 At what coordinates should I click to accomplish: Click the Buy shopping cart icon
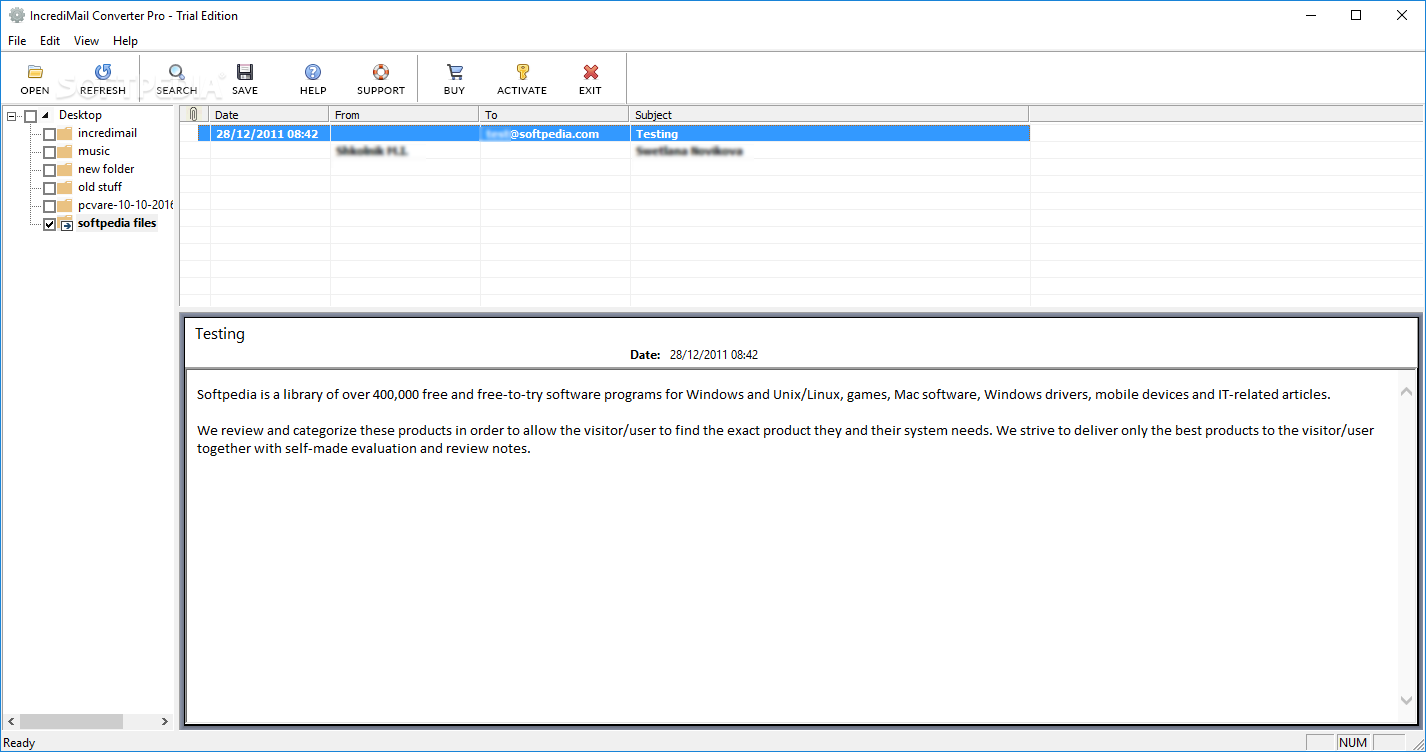(x=455, y=72)
